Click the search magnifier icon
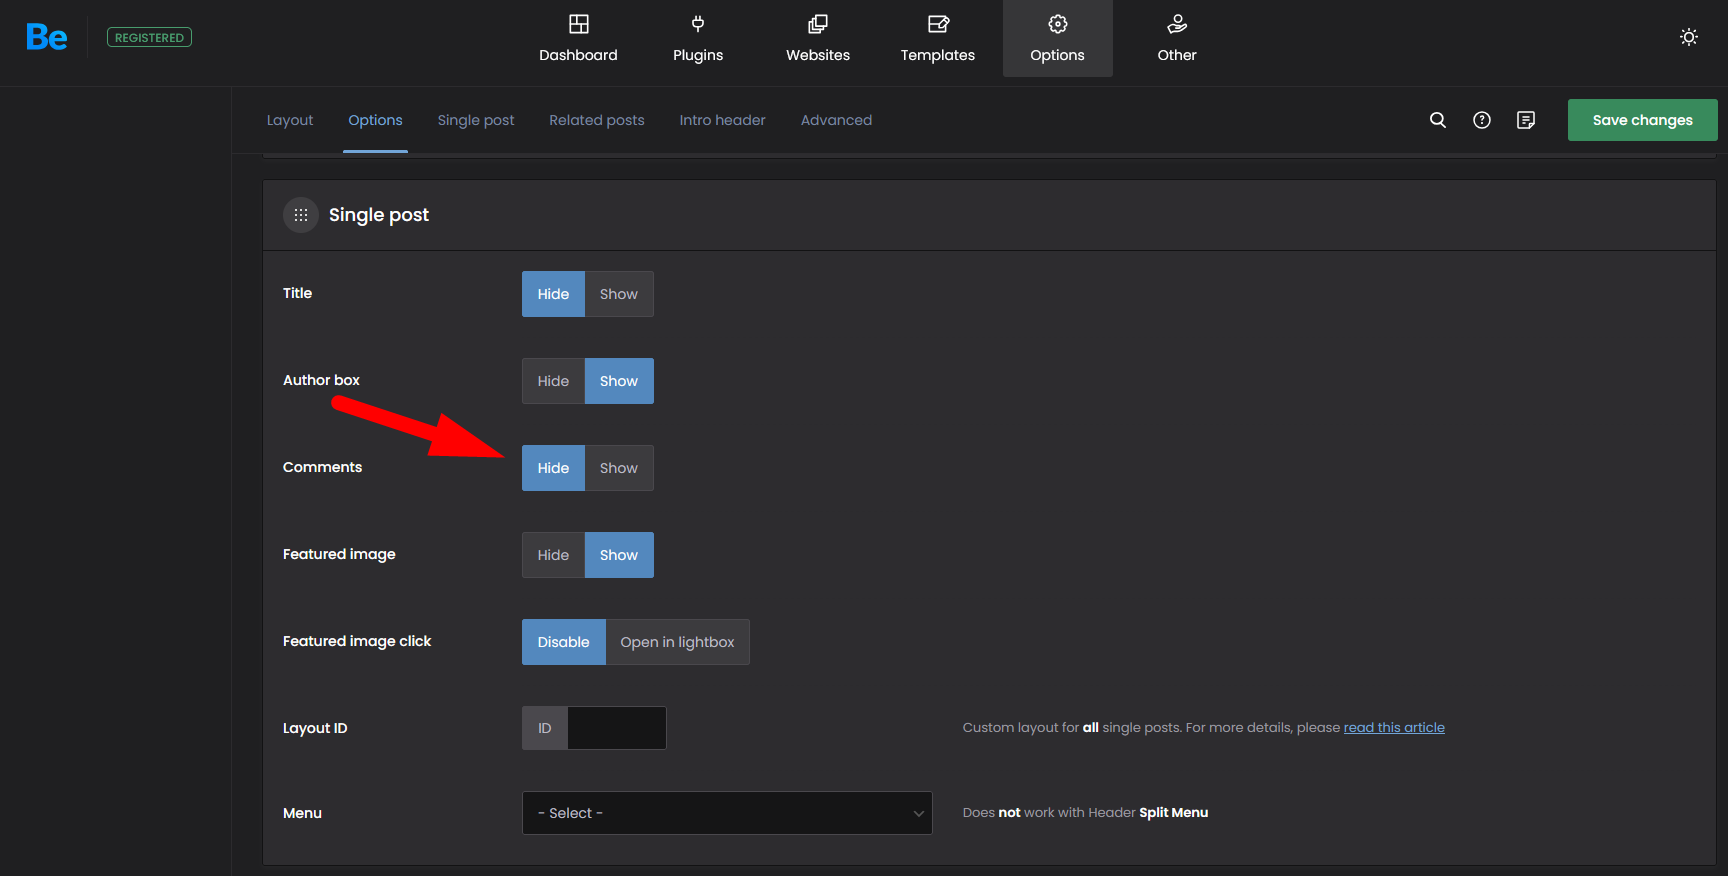Image resolution: width=1728 pixels, height=876 pixels. coord(1437,120)
